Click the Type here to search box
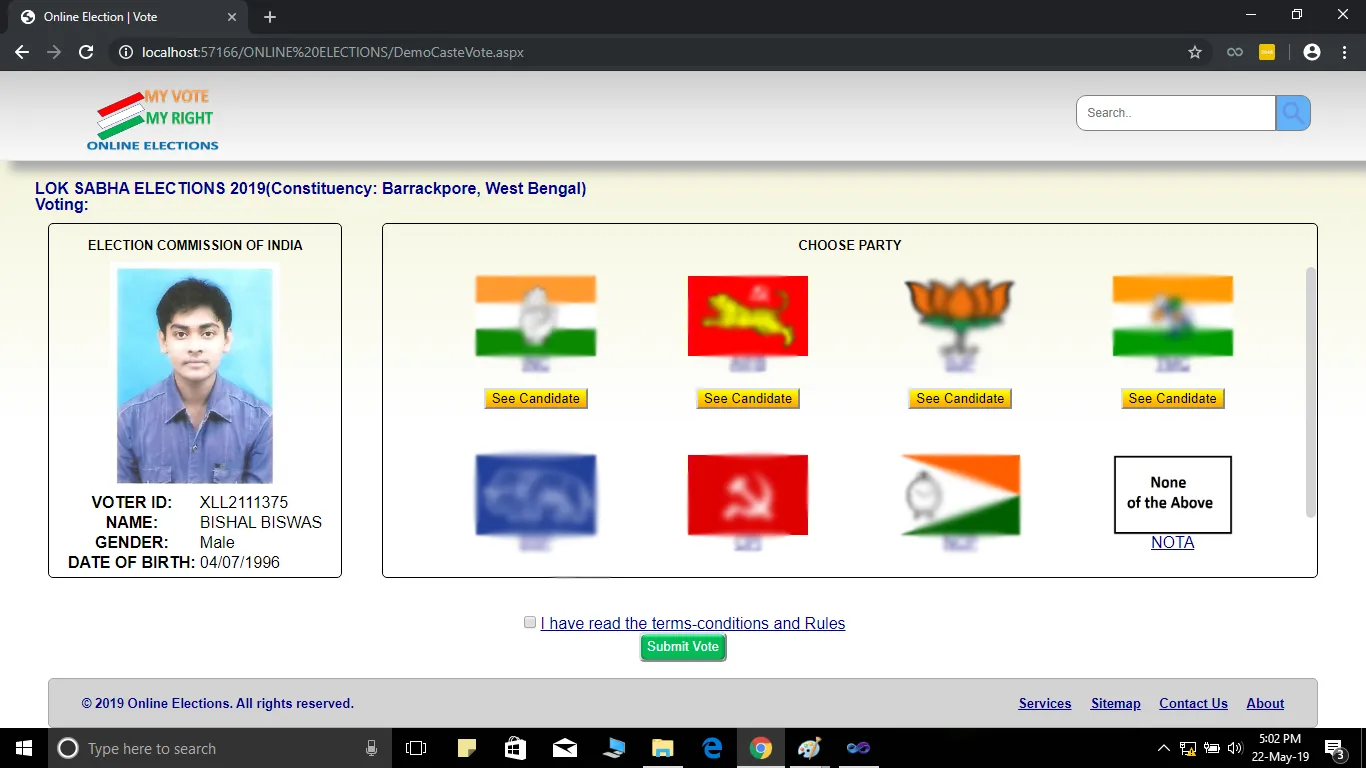This screenshot has height=768, width=1366. (218, 748)
